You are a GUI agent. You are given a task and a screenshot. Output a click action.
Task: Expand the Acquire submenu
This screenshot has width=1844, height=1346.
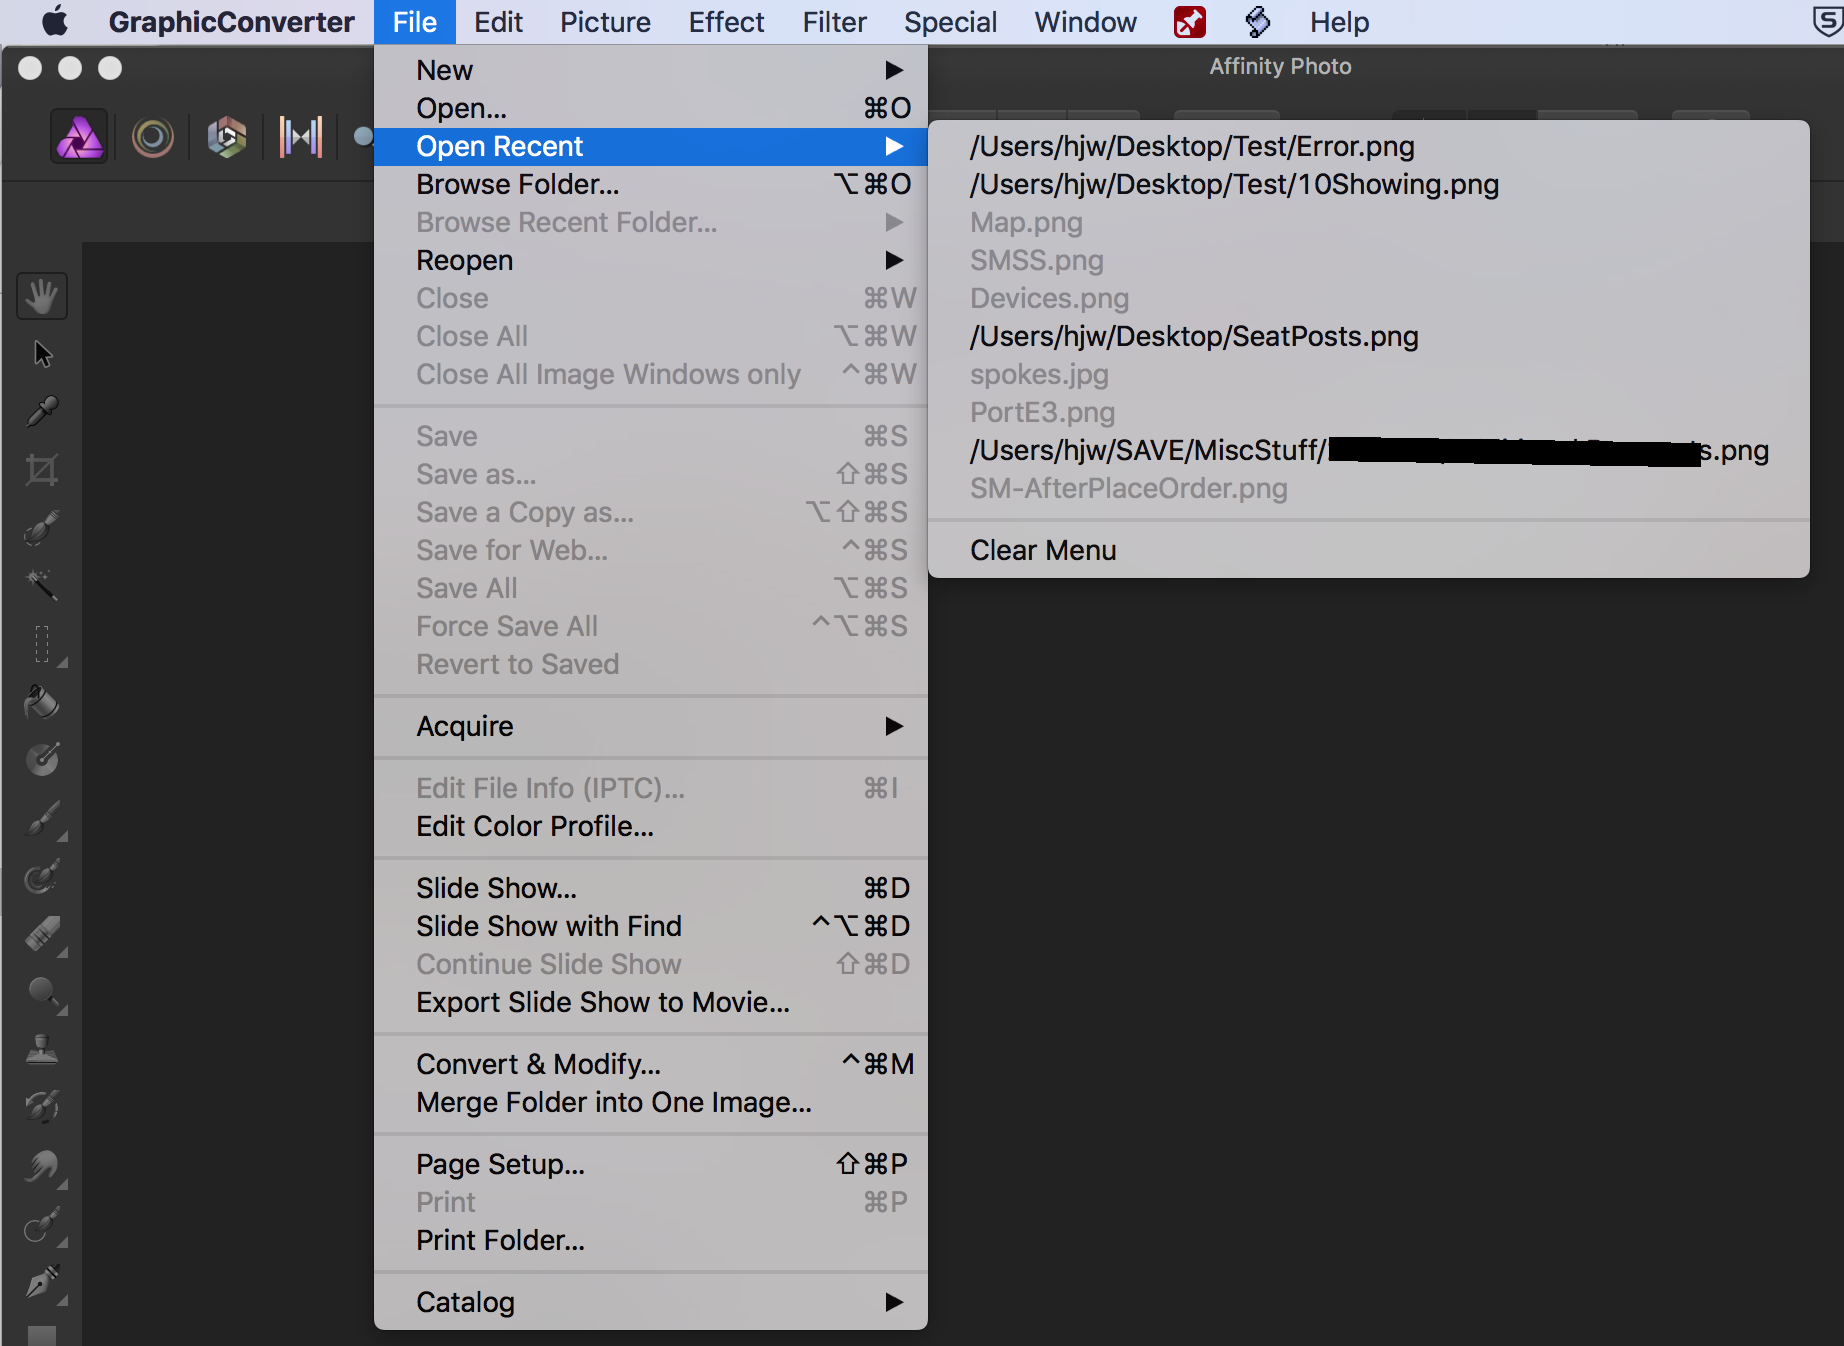tap(650, 726)
